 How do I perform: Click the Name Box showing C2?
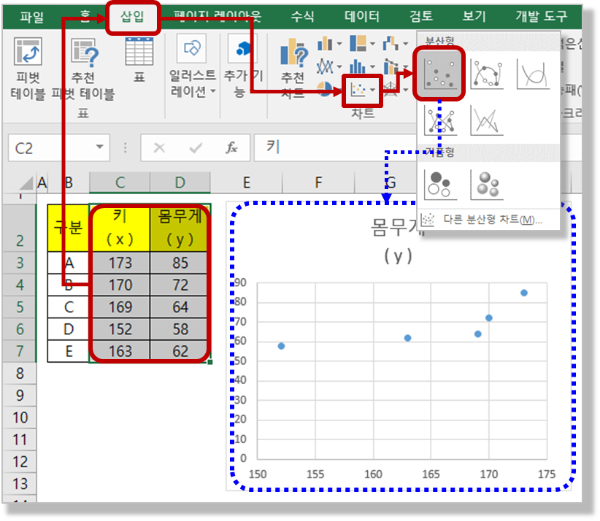point(52,148)
